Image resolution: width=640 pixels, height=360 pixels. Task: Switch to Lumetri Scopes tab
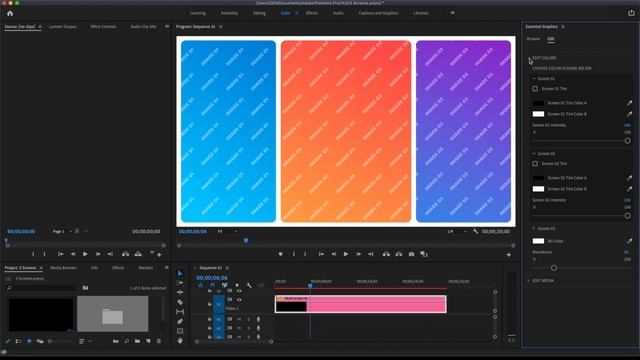(63, 27)
